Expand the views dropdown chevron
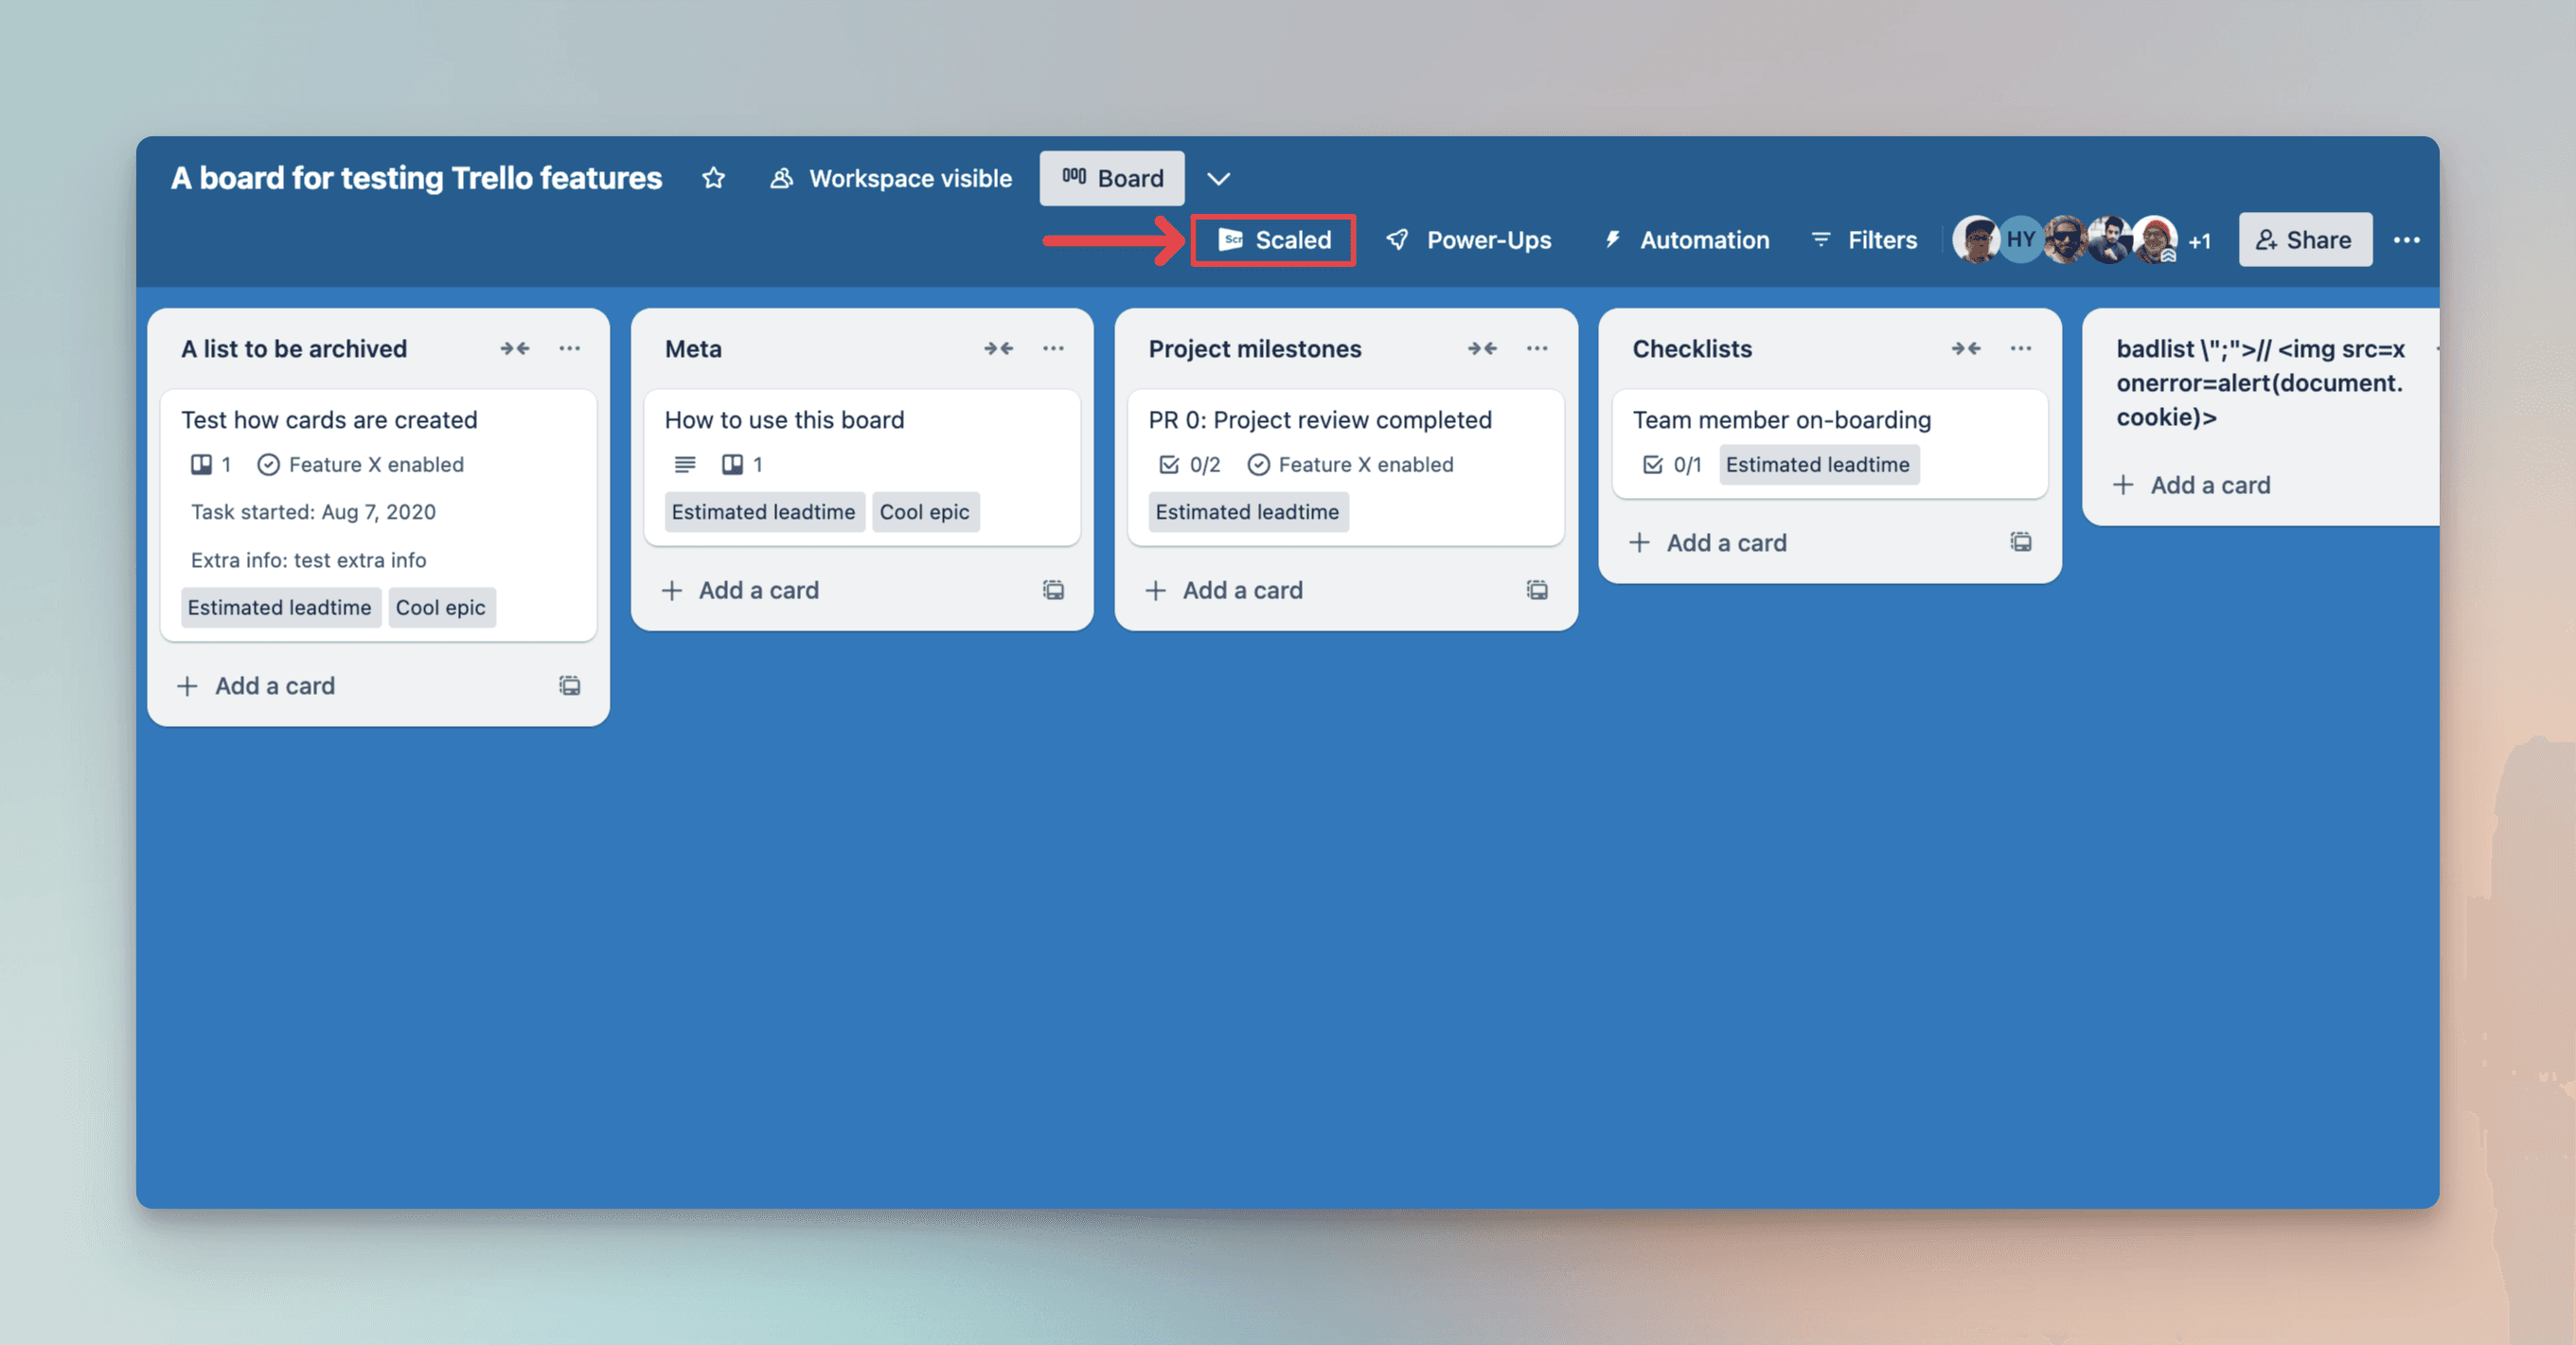This screenshot has width=2576, height=1345. pos(1218,179)
